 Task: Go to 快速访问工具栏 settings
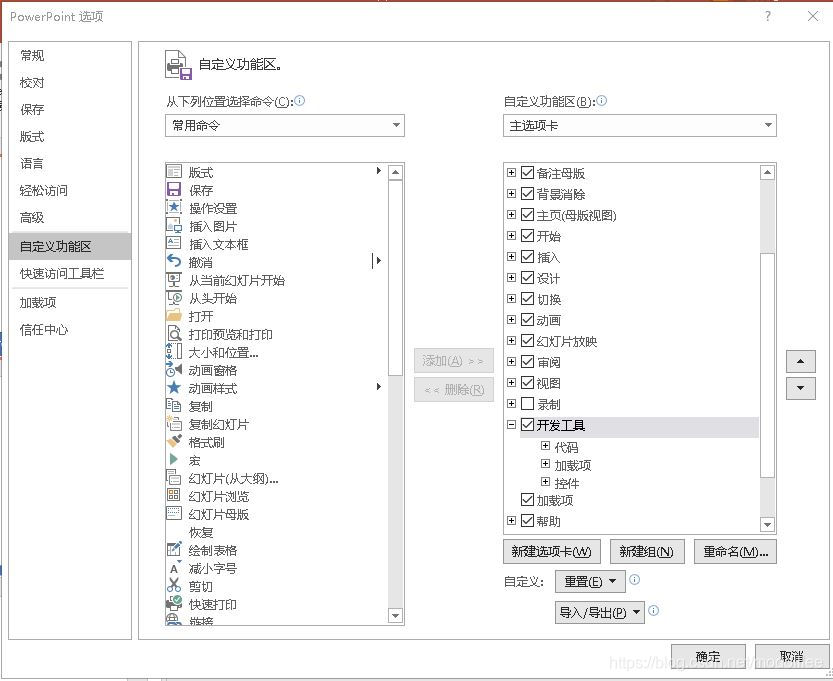click(x=70, y=274)
